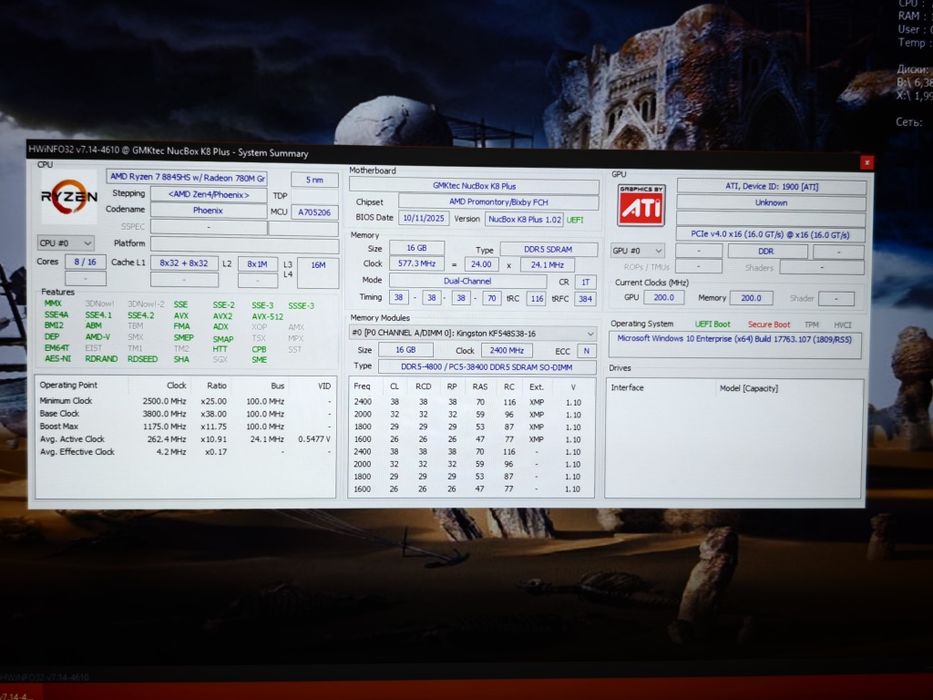Click the tRFC value 384
933x700 pixels.
[586, 299]
